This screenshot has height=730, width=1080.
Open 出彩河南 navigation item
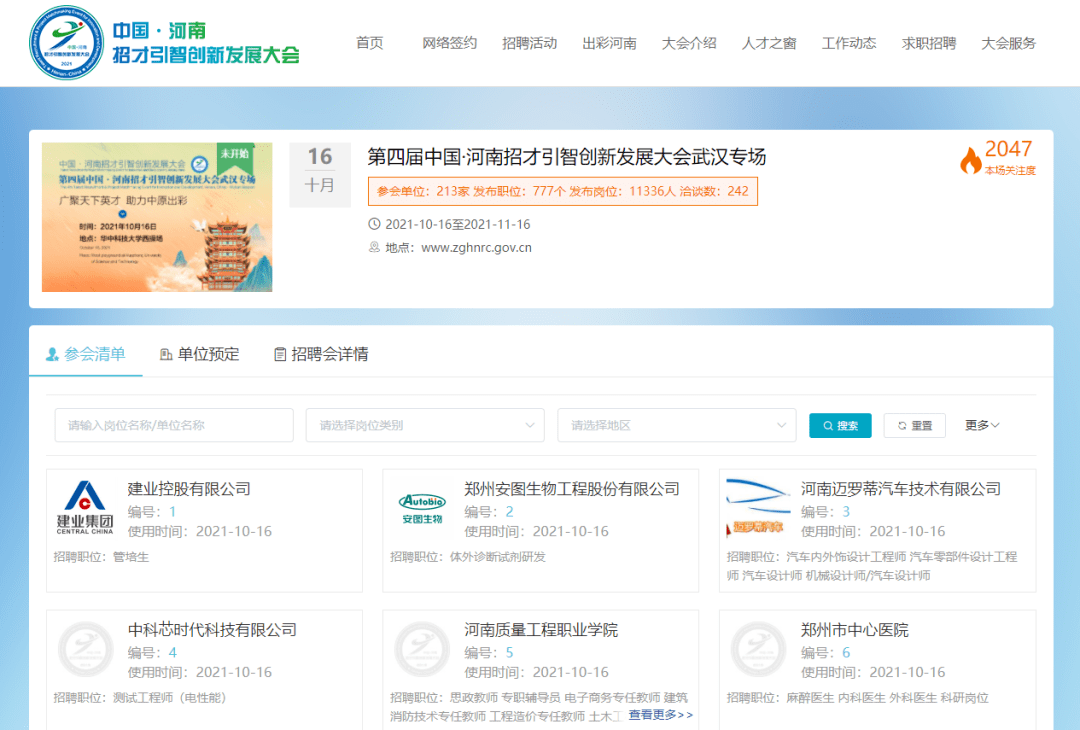(x=610, y=43)
